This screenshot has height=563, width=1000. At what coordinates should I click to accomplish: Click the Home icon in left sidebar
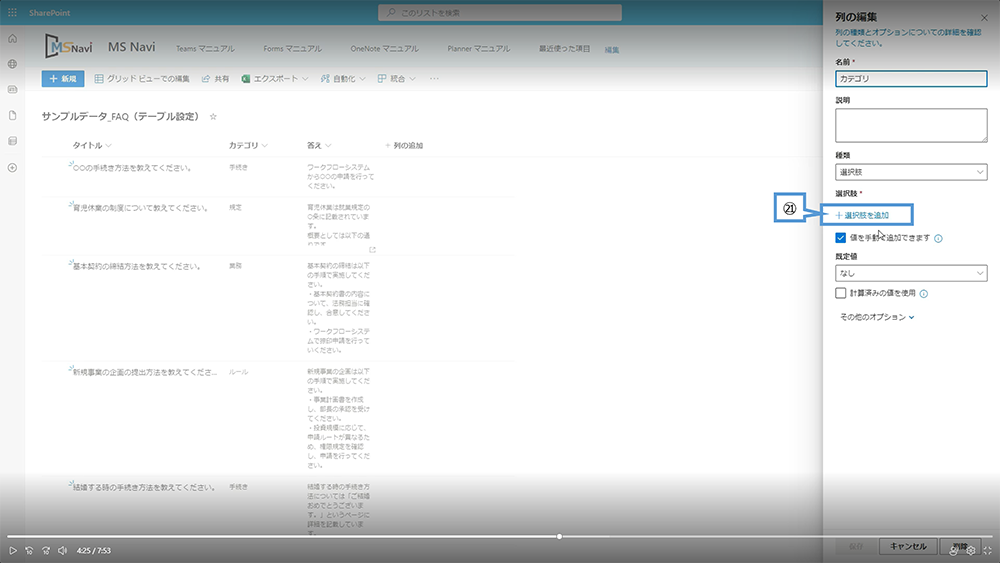click(x=12, y=38)
